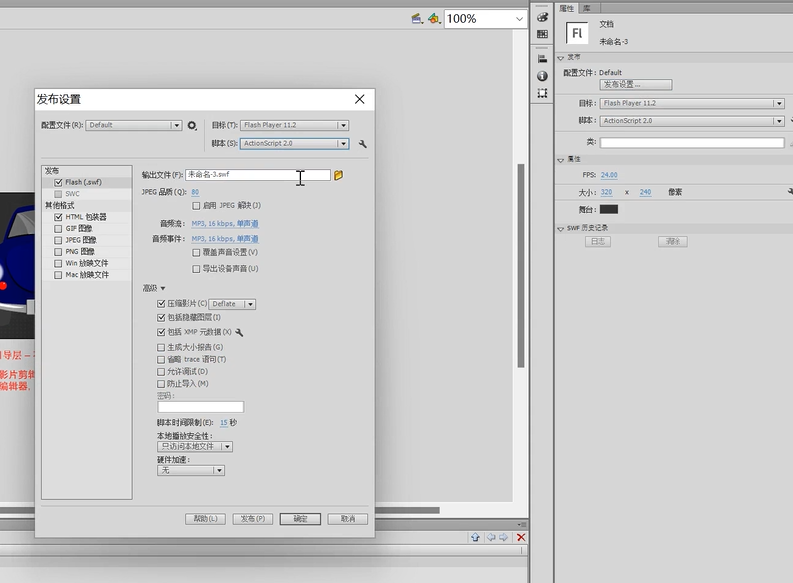Enable protect from import checkbox
This screenshot has height=583, width=793.
pyautogui.click(x=161, y=384)
